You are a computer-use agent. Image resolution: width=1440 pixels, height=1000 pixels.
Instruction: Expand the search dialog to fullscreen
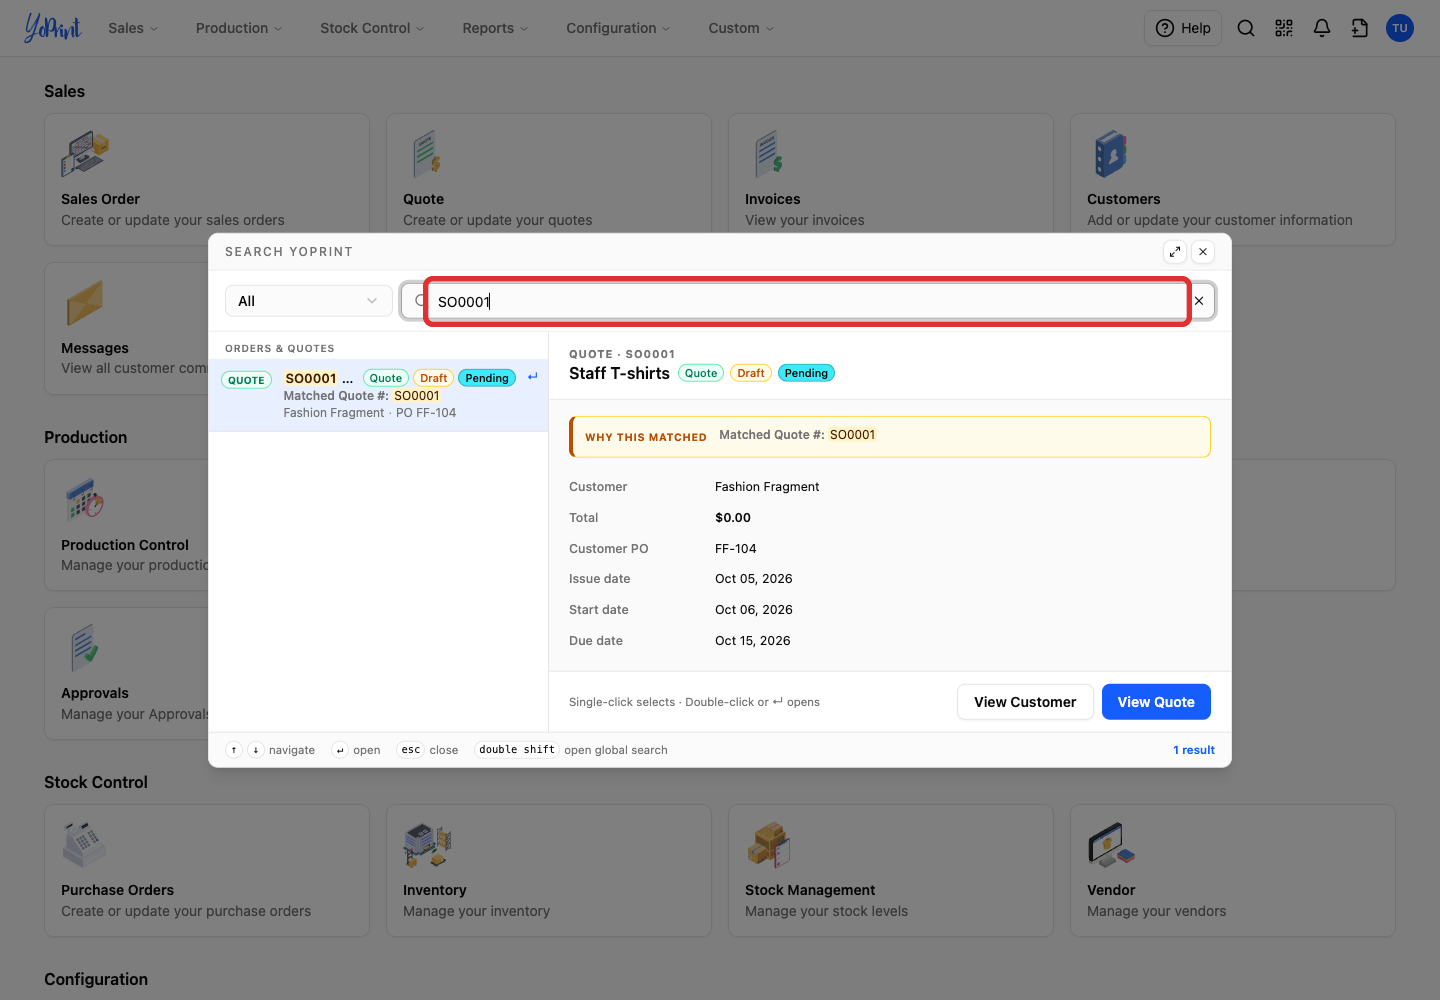tap(1175, 252)
